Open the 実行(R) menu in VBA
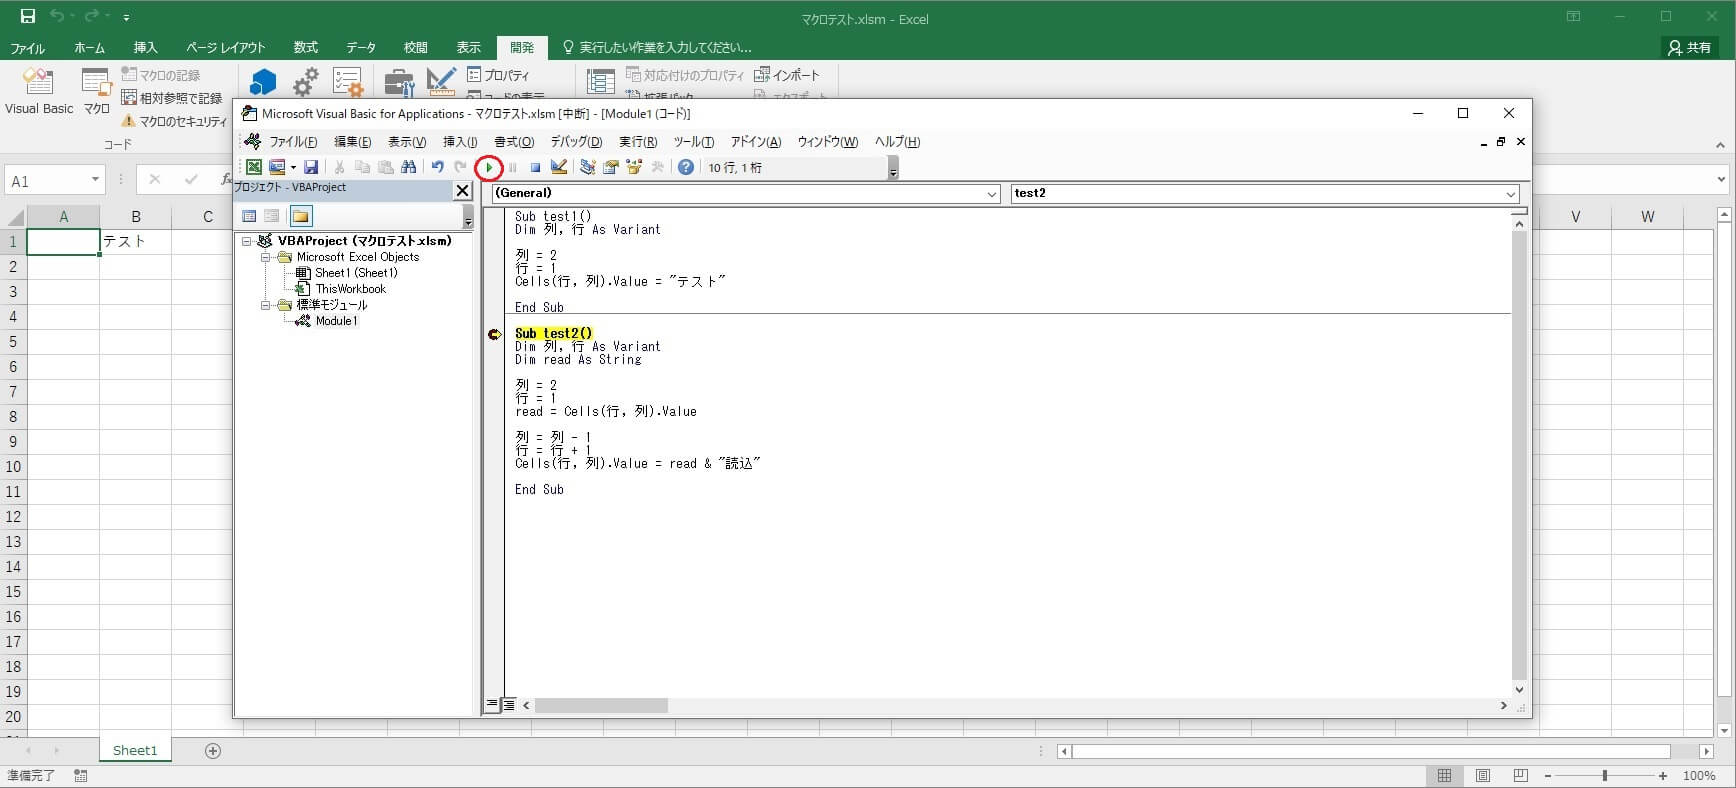The height and width of the screenshot is (788, 1736). 638,142
